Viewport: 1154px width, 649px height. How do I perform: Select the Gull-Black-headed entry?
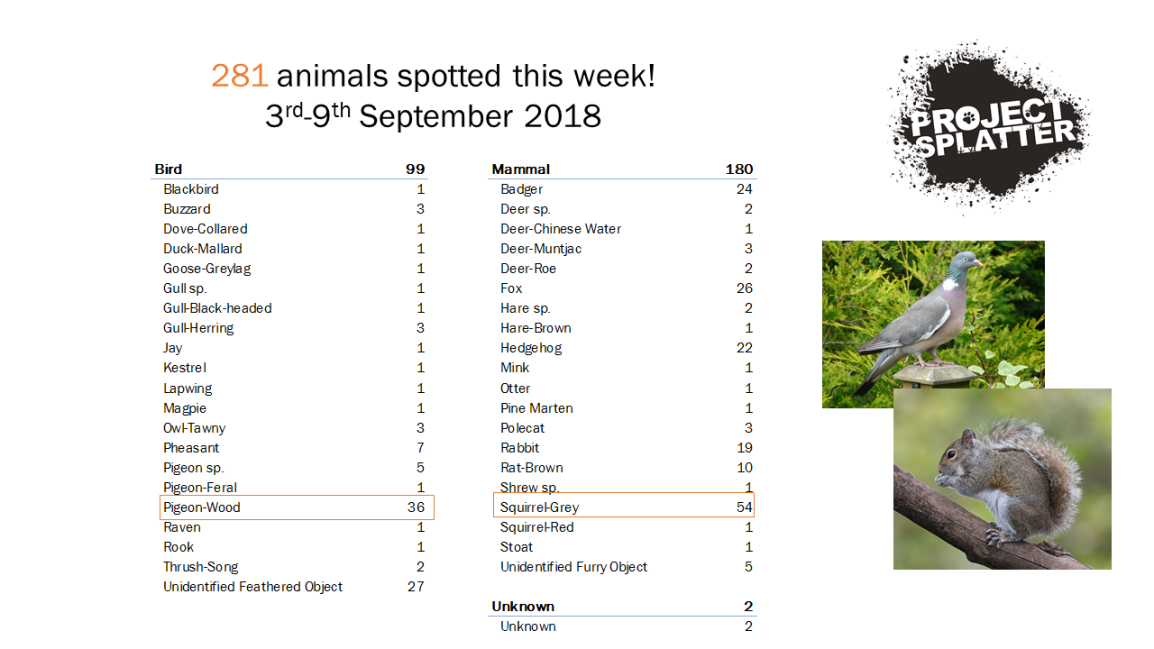pyautogui.click(x=217, y=308)
